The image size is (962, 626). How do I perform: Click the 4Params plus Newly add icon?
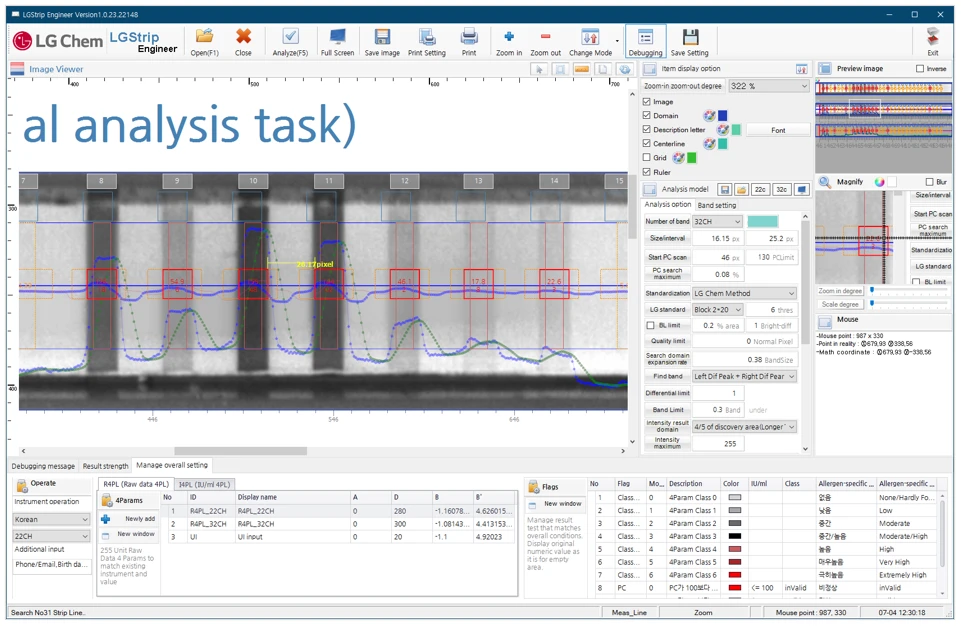pos(106,519)
